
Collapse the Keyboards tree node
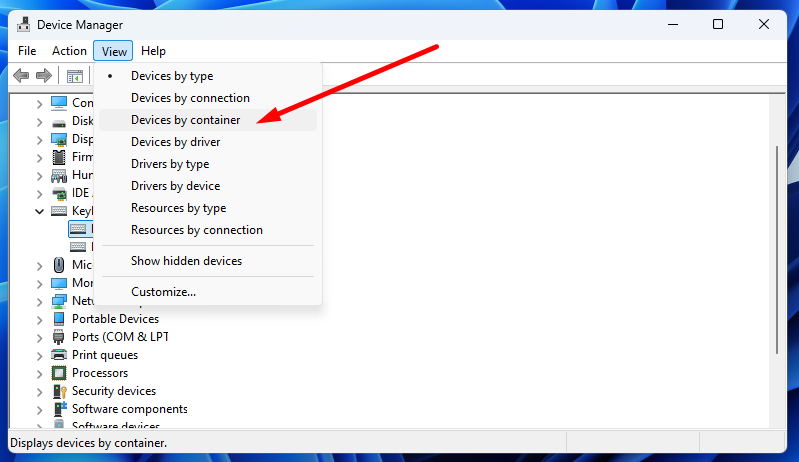(x=39, y=211)
